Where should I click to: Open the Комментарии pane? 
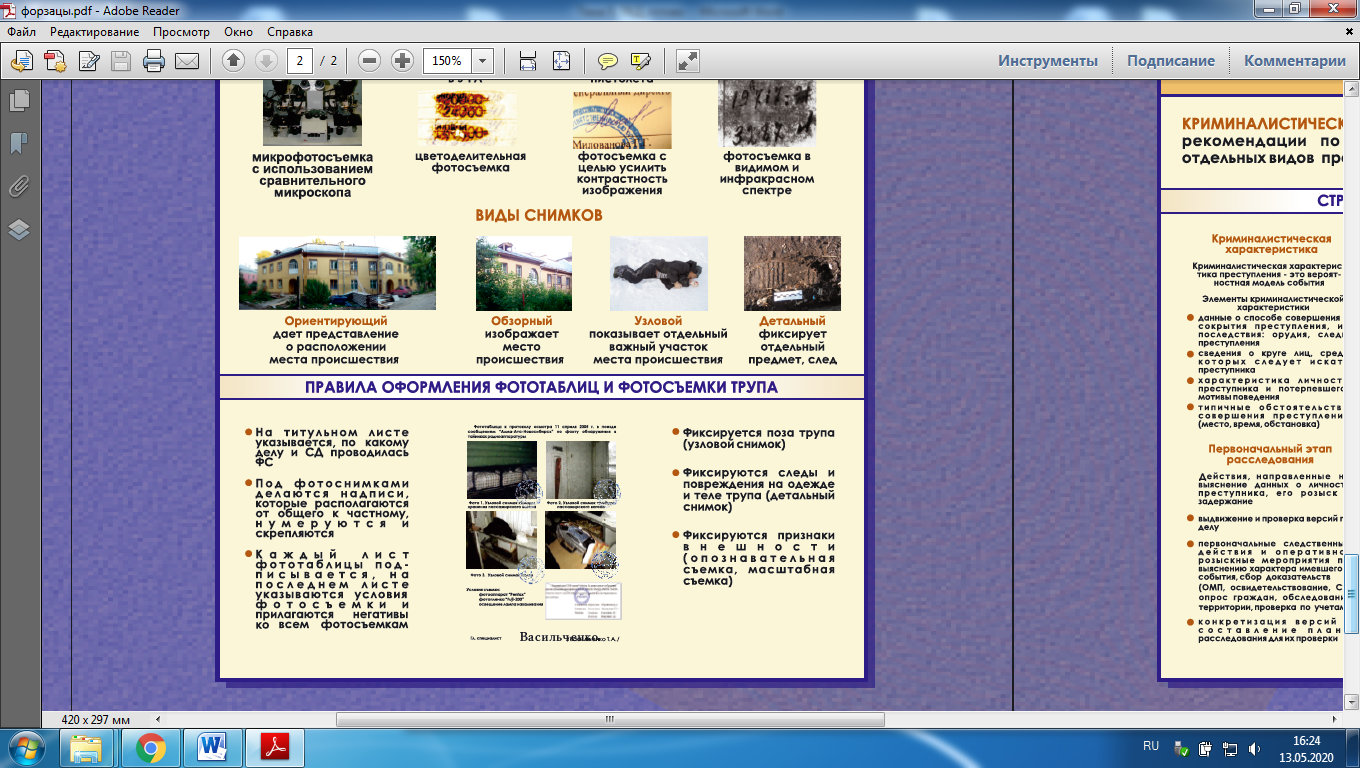1295,61
